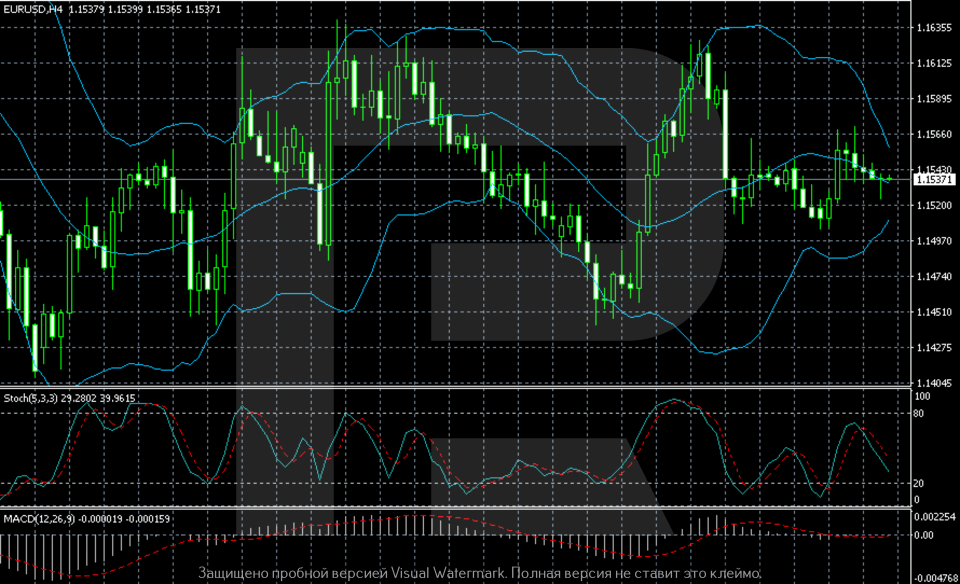Select the Stochastic 20 level label
Image resolution: width=960 pixels, height=584 pixels.
coord(922,483)
